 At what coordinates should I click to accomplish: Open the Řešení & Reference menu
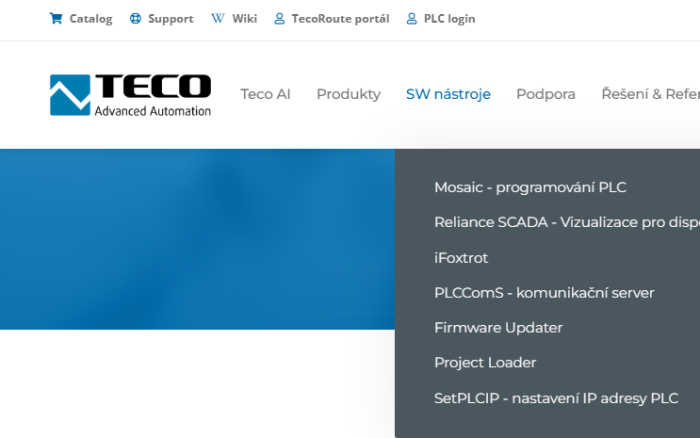pos(650,94)
